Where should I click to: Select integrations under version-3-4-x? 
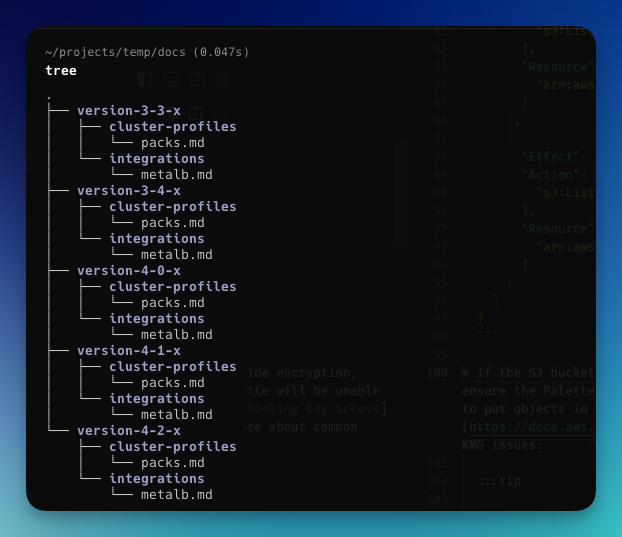[x=157, y=239]
